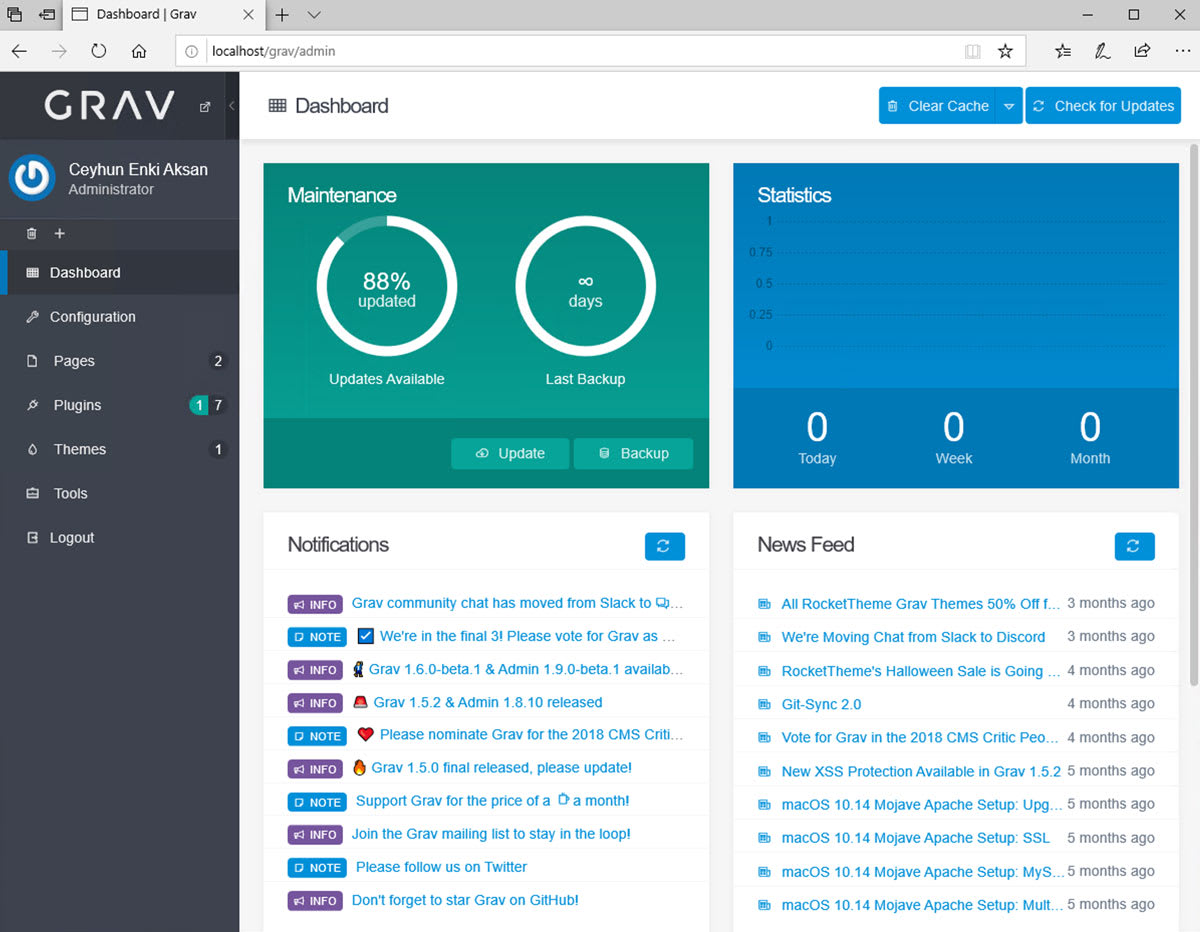The width and height of the screenshot is (1200, 932).
Task: Open 'Don't forget to star Grav' notification
Action: click(x=465, y=900)
